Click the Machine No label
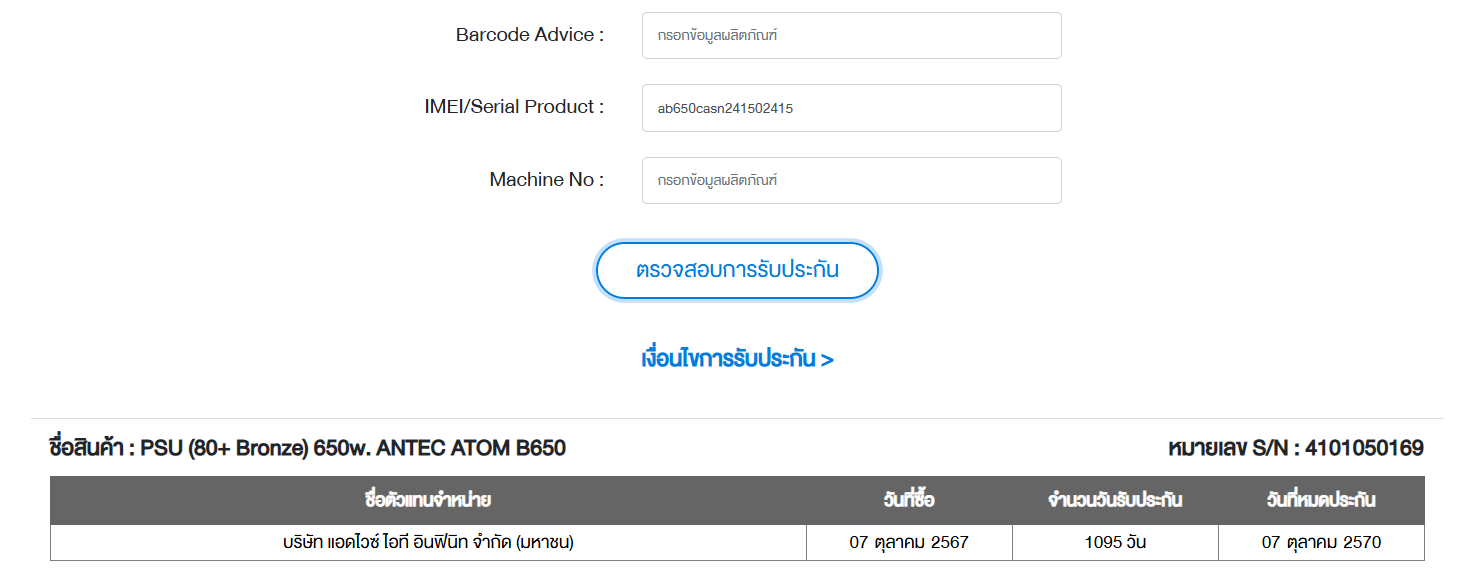1478x573 pixels. [547, 180]
